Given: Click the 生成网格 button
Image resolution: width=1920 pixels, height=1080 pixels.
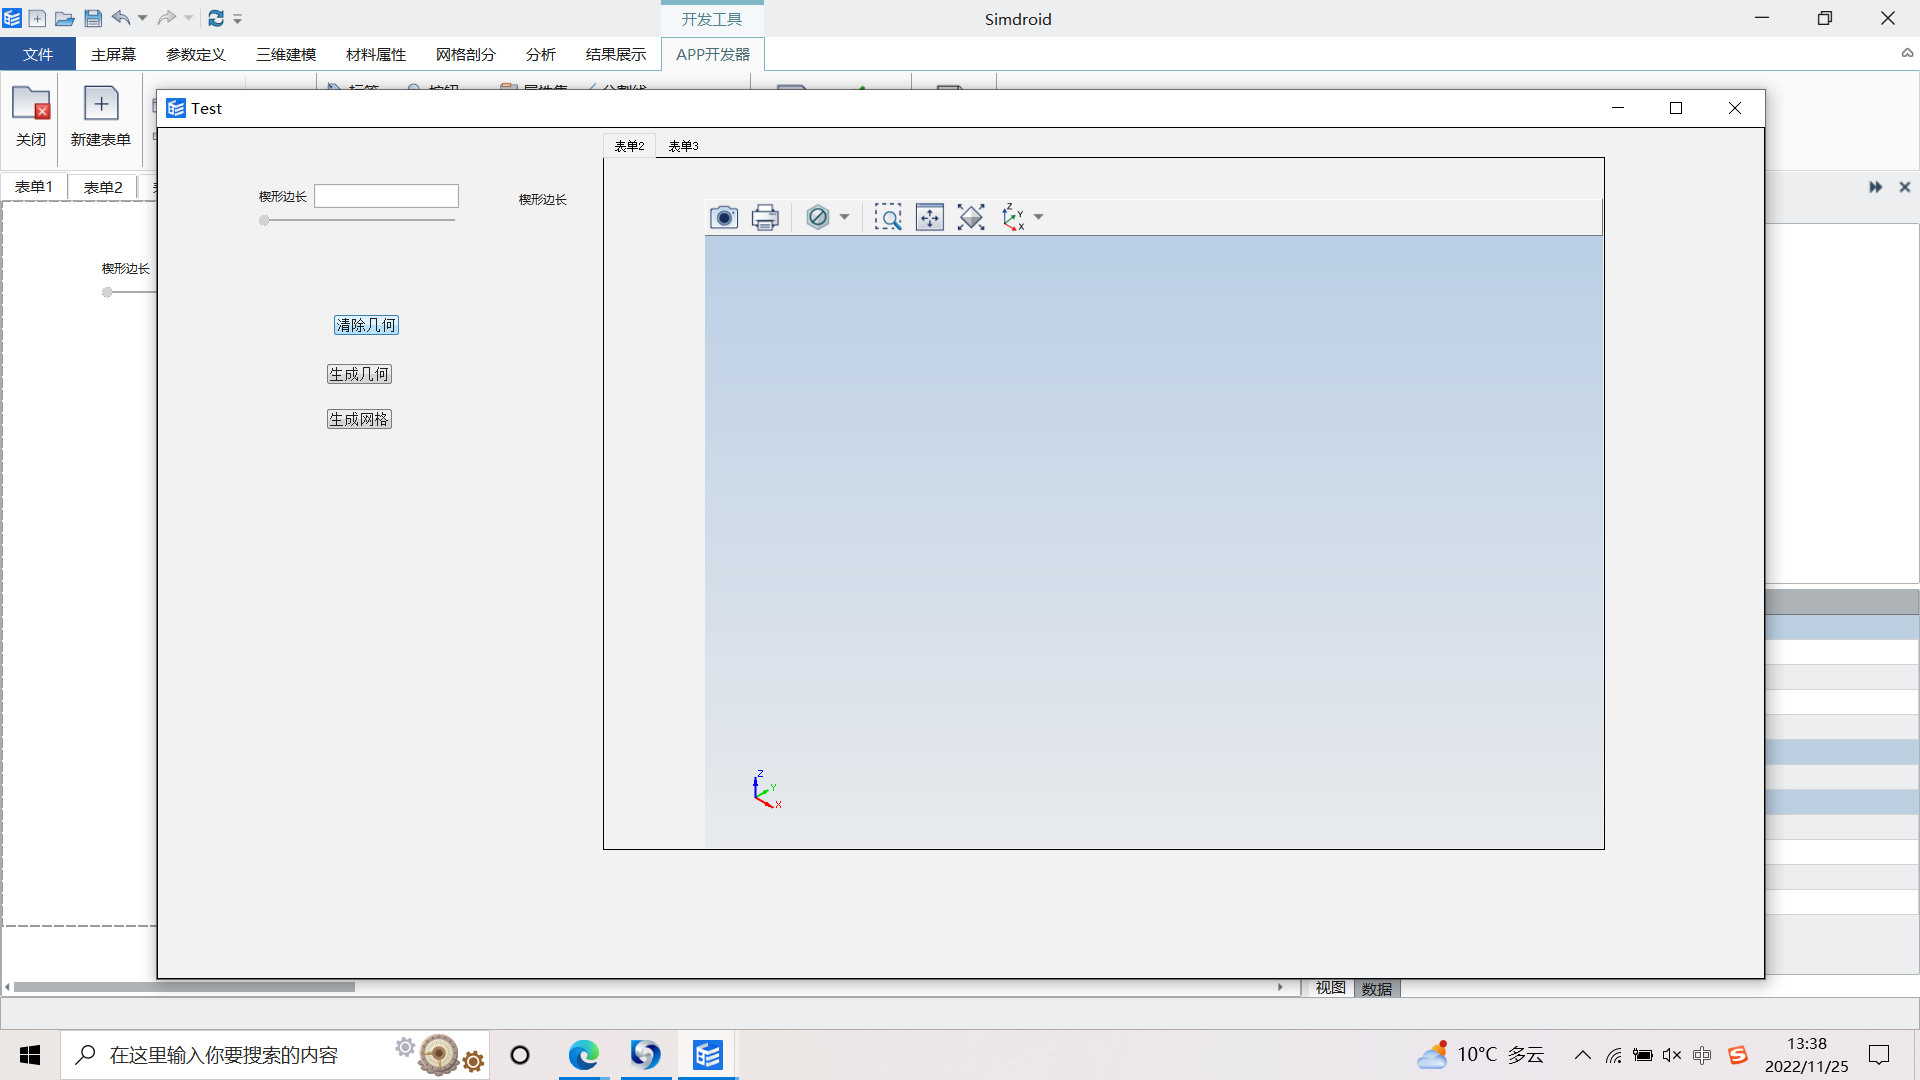Looking at the screenshot, I should tap(359, 419).
